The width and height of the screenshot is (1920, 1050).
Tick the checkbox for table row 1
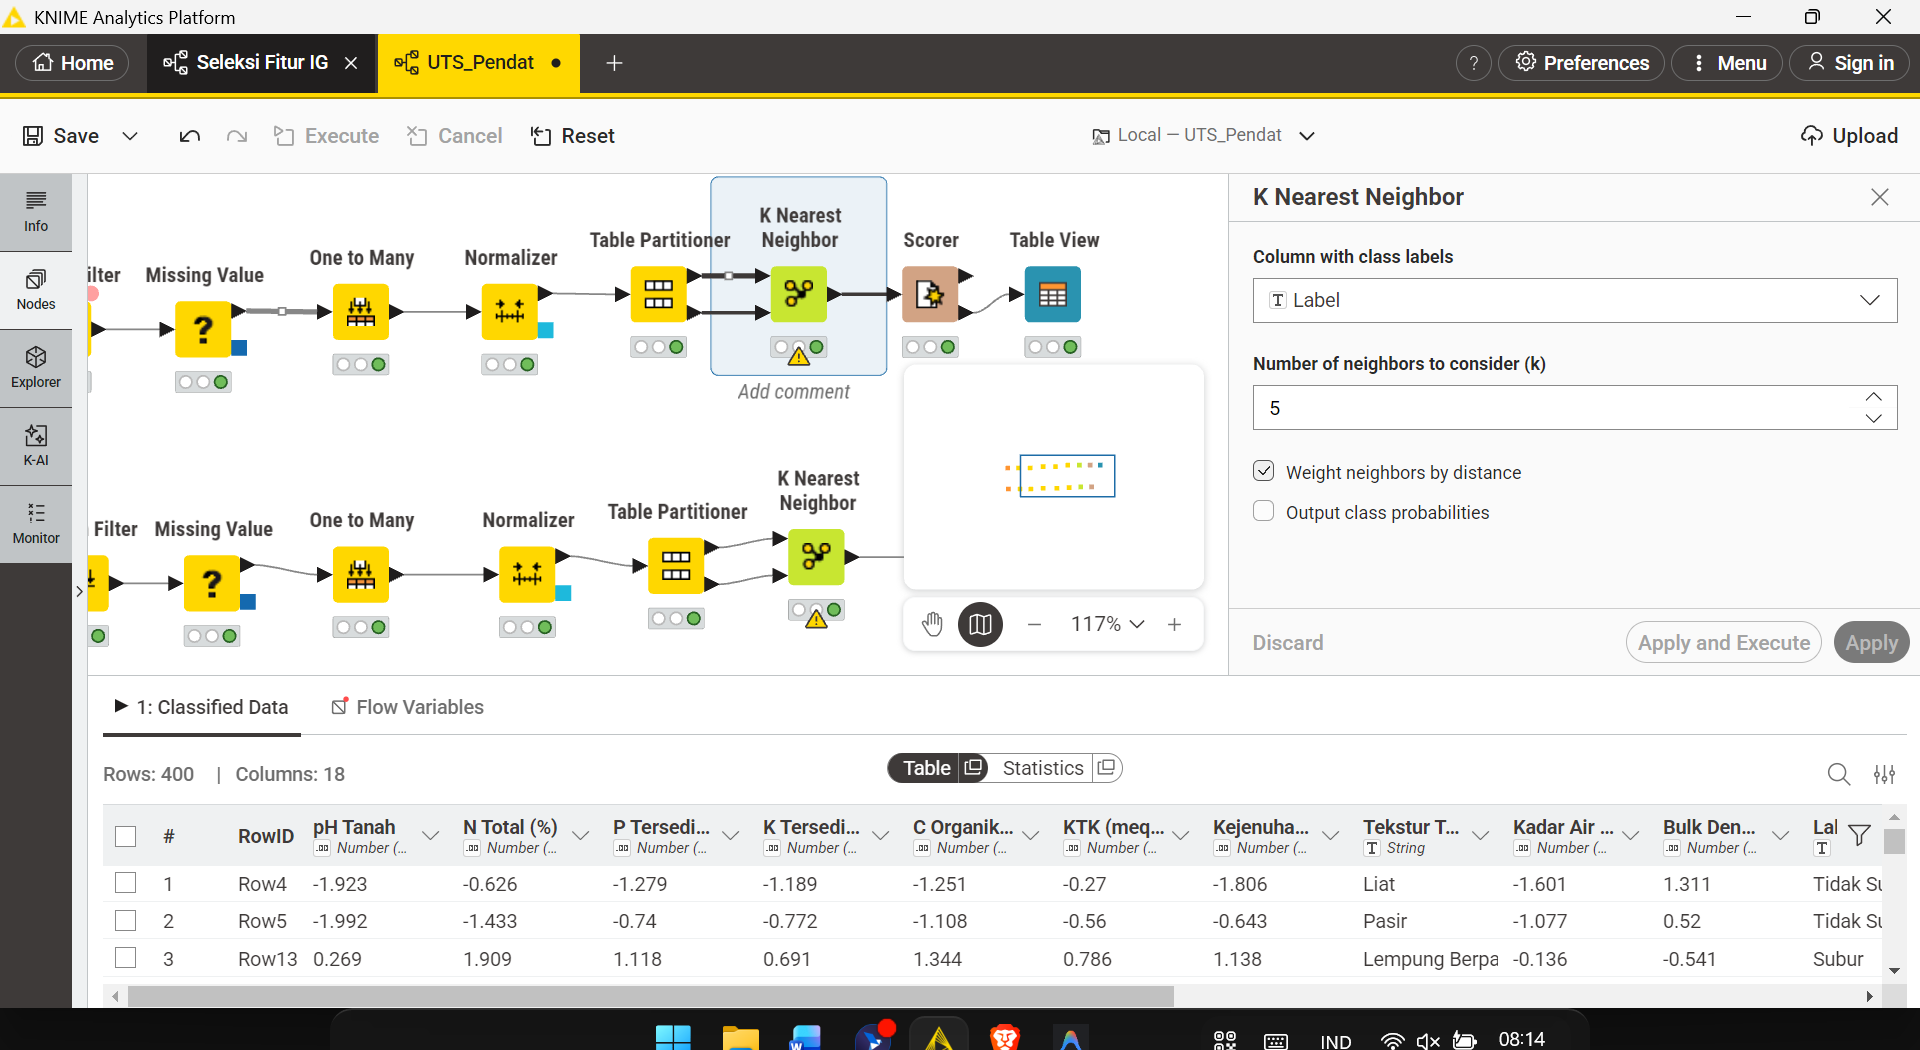tap(125, 883)
